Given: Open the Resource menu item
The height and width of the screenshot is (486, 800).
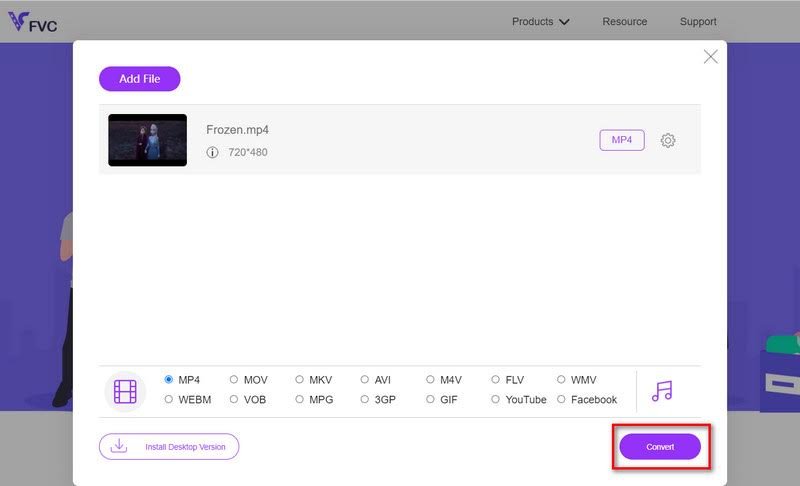Looking at the screenshot, I should click(624, 21).
